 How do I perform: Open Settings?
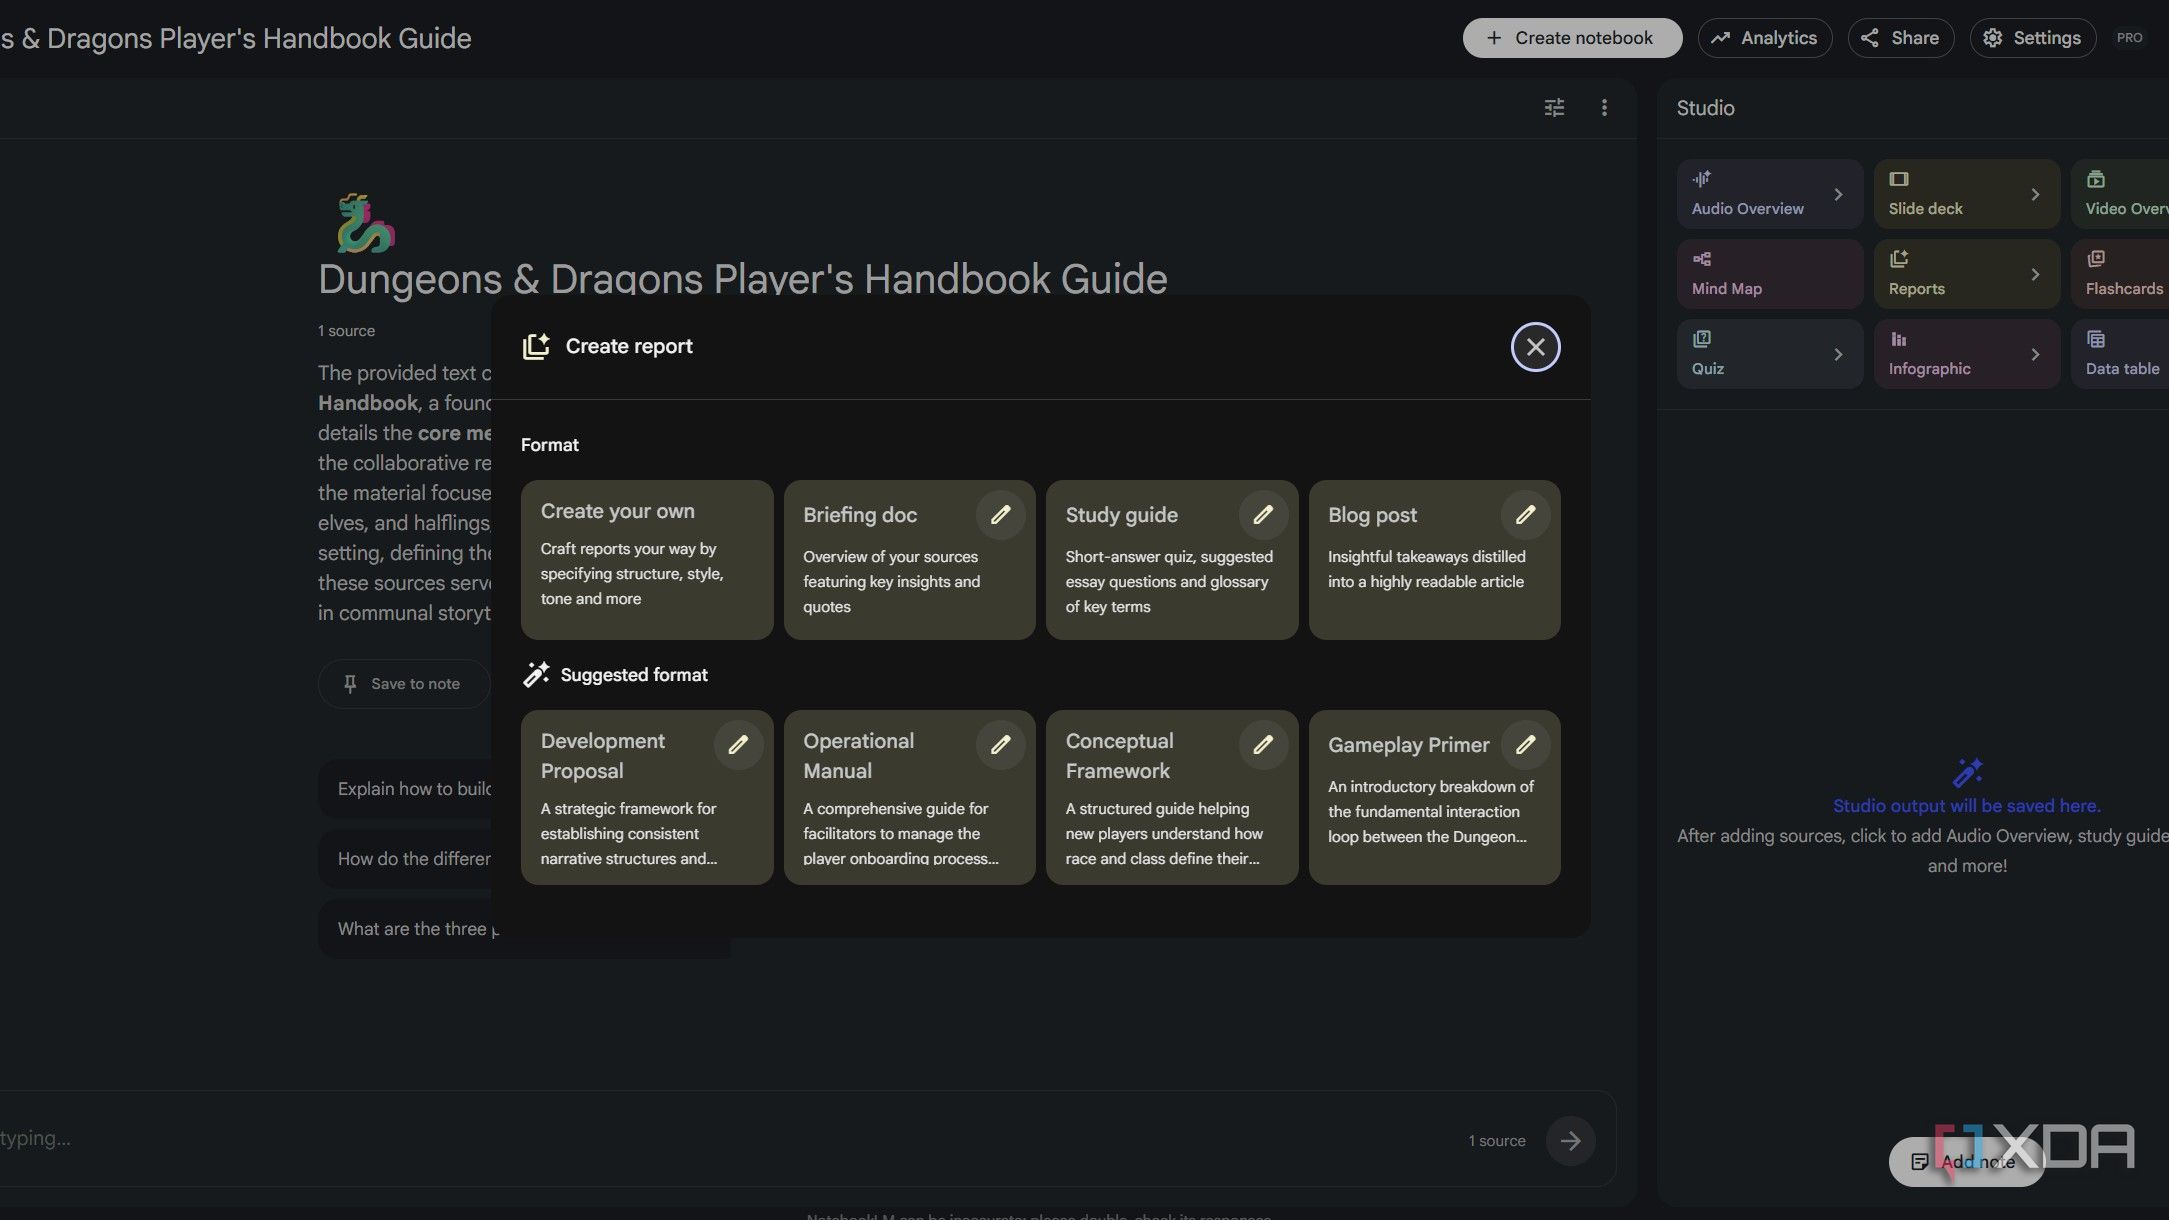[x=2032, y=38]
